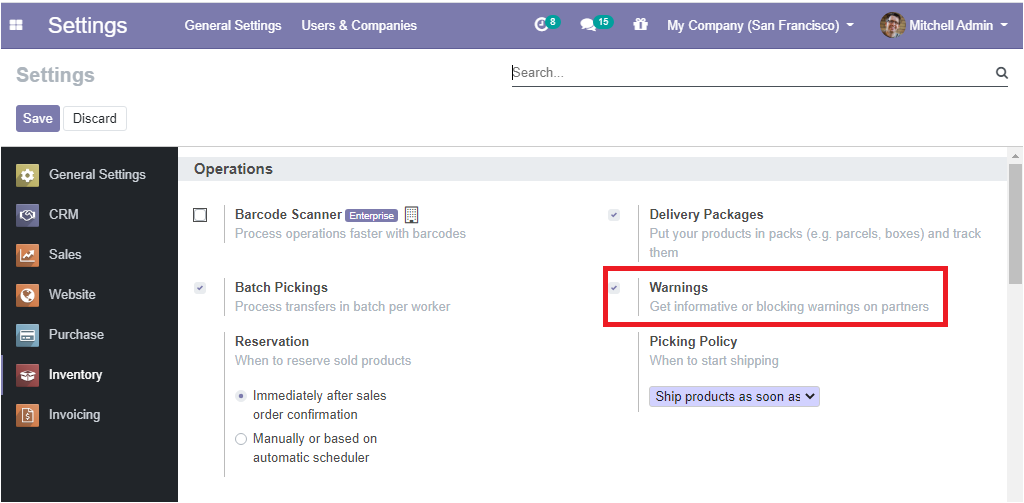
Task: Enable the Barcode Scanner checkbox
Action: coord(200,215)
